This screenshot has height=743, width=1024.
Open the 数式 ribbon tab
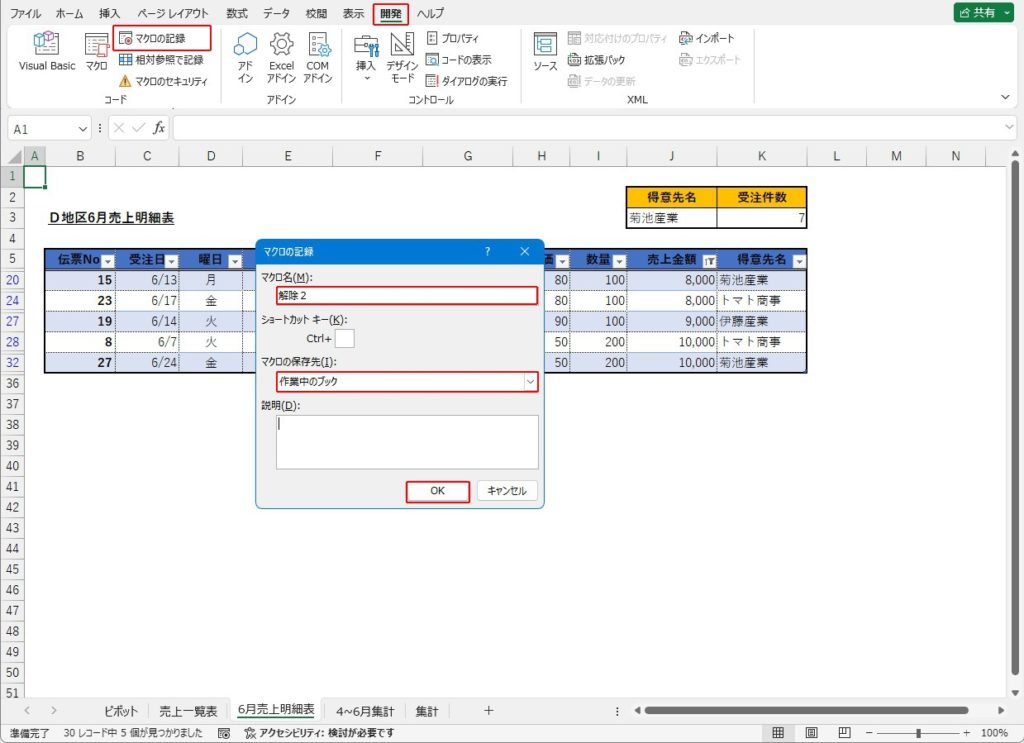coord(237,14)
